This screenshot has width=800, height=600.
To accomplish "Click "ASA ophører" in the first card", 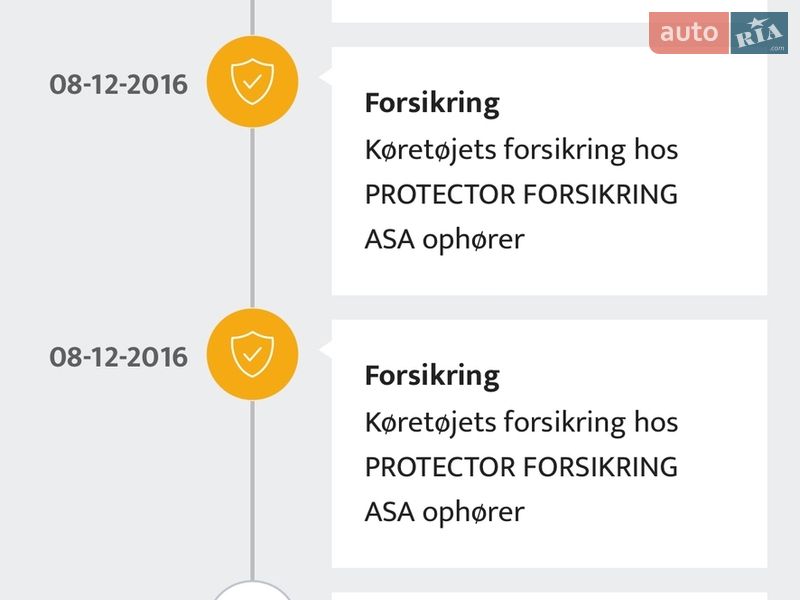I will click(x=444, y=239).
